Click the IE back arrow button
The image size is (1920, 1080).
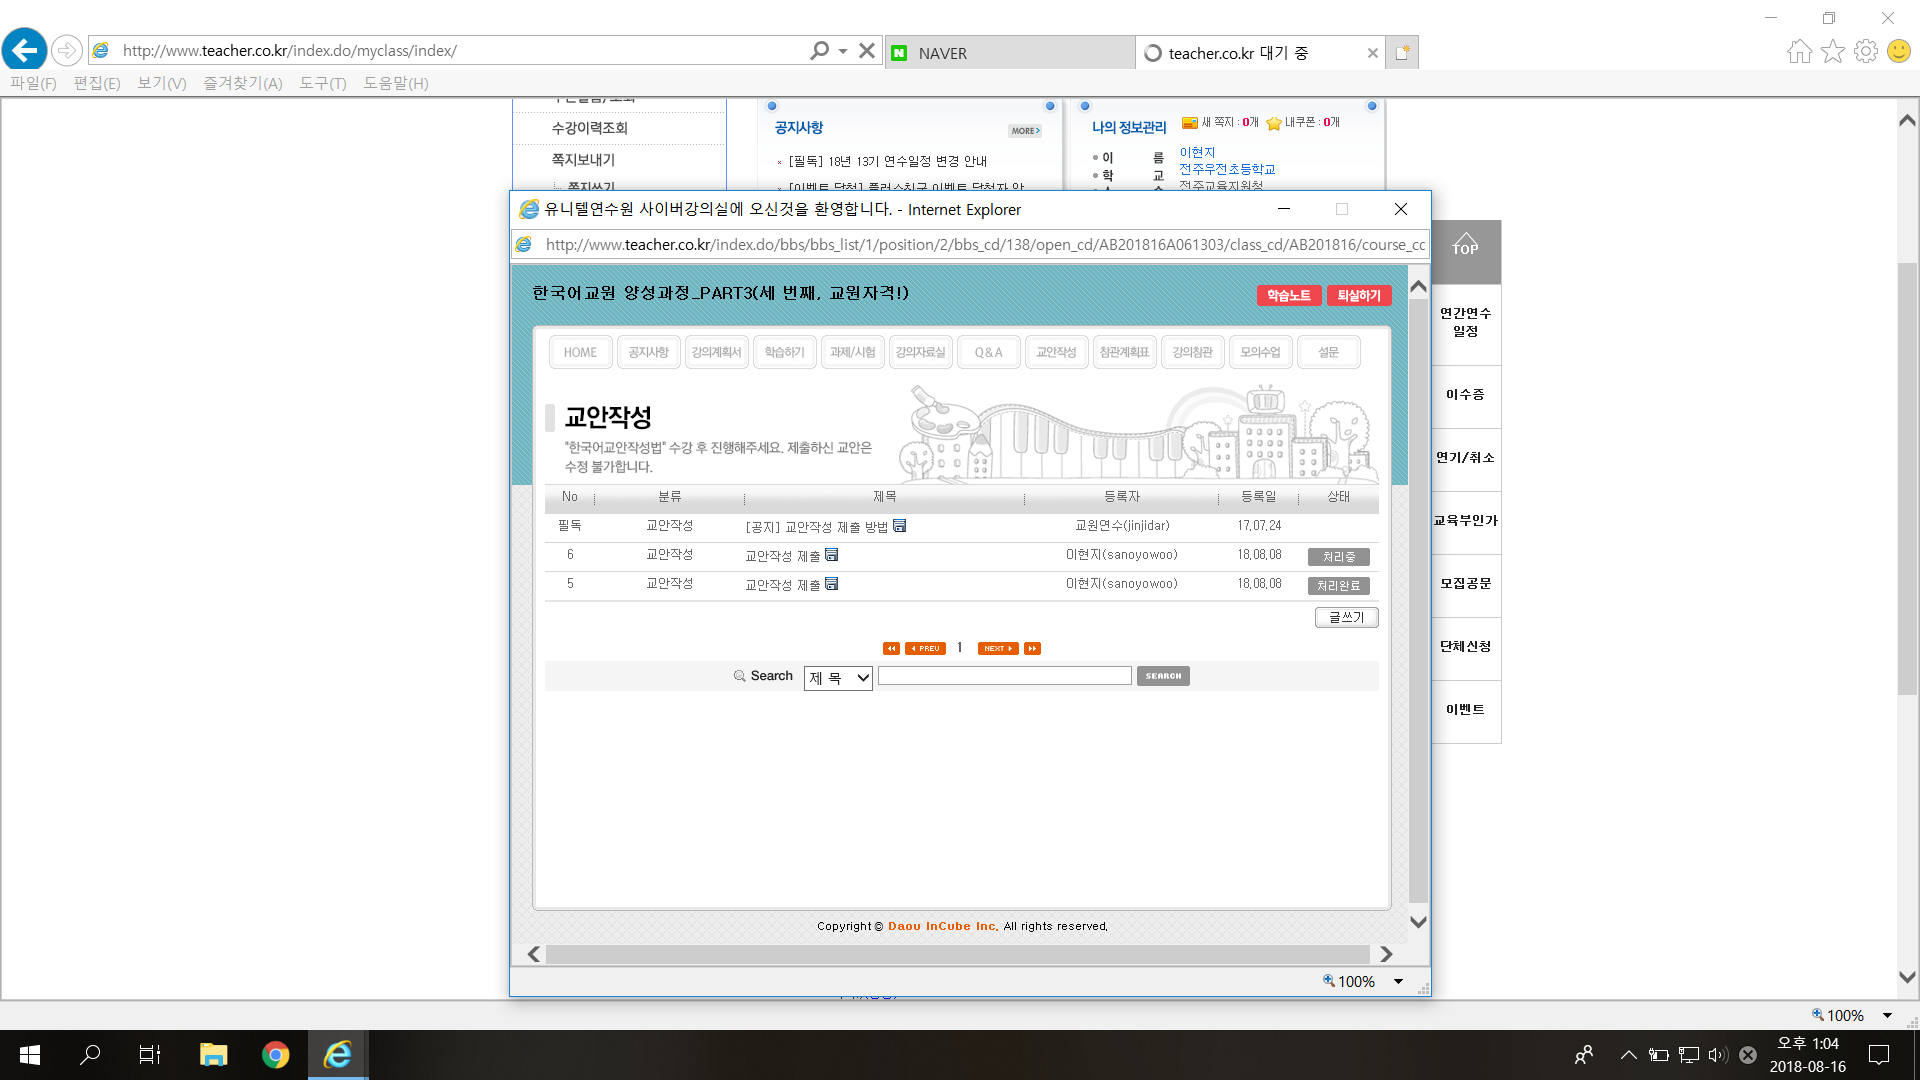[x=25, y=50]
